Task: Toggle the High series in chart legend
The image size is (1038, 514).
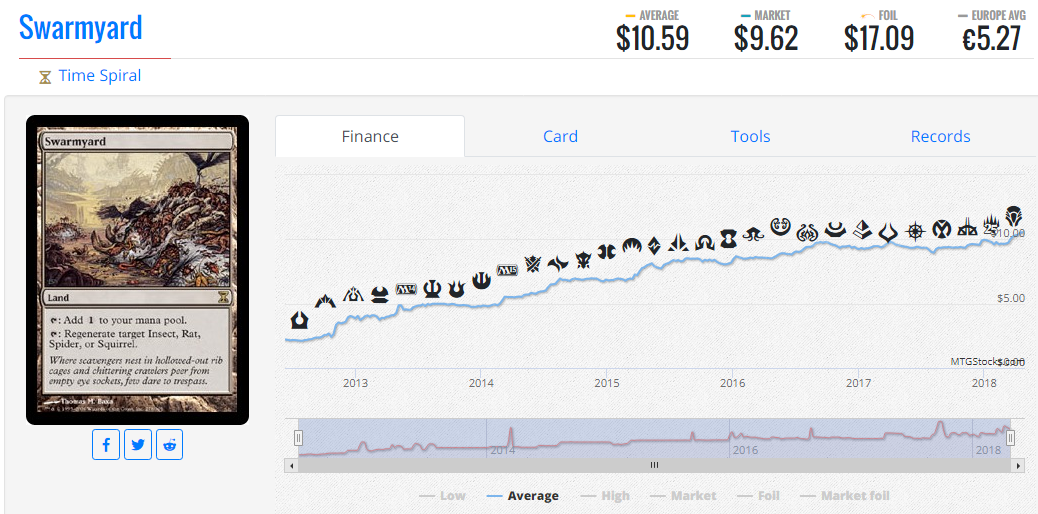Action: (x=604, y=495)
